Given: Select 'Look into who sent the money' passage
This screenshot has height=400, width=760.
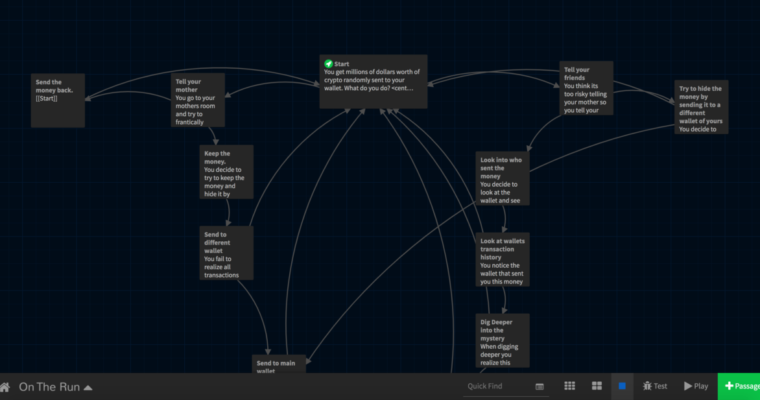Looking at the screenshot, I should pos(502,178).
